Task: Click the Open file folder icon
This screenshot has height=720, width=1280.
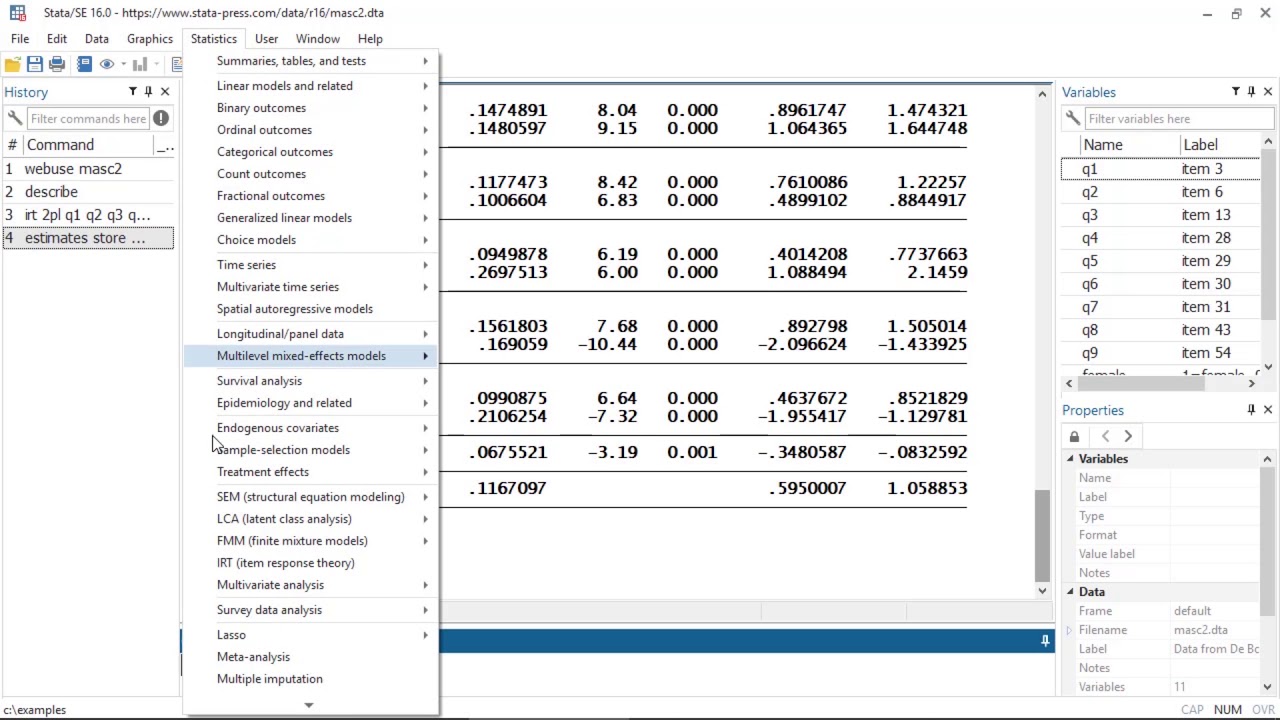Action: (x=13, y=64)
